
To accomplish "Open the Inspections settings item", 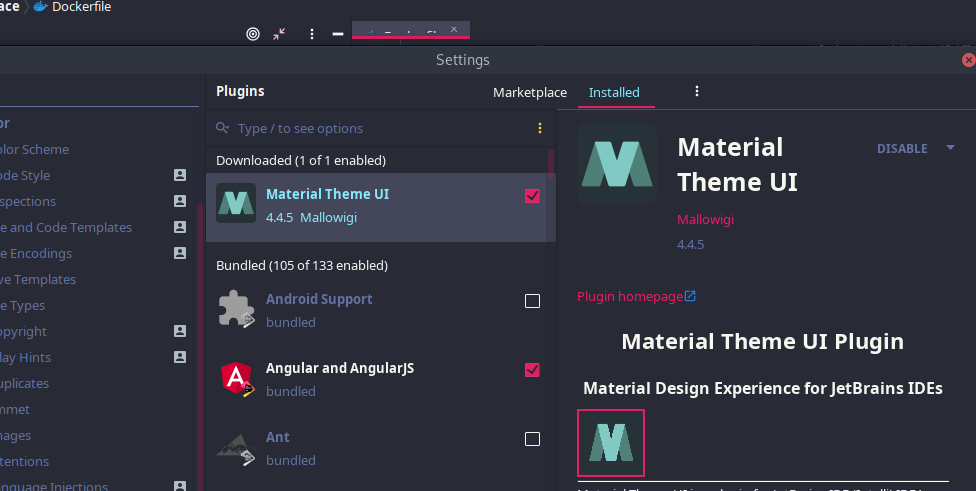I will click(28, 202).
